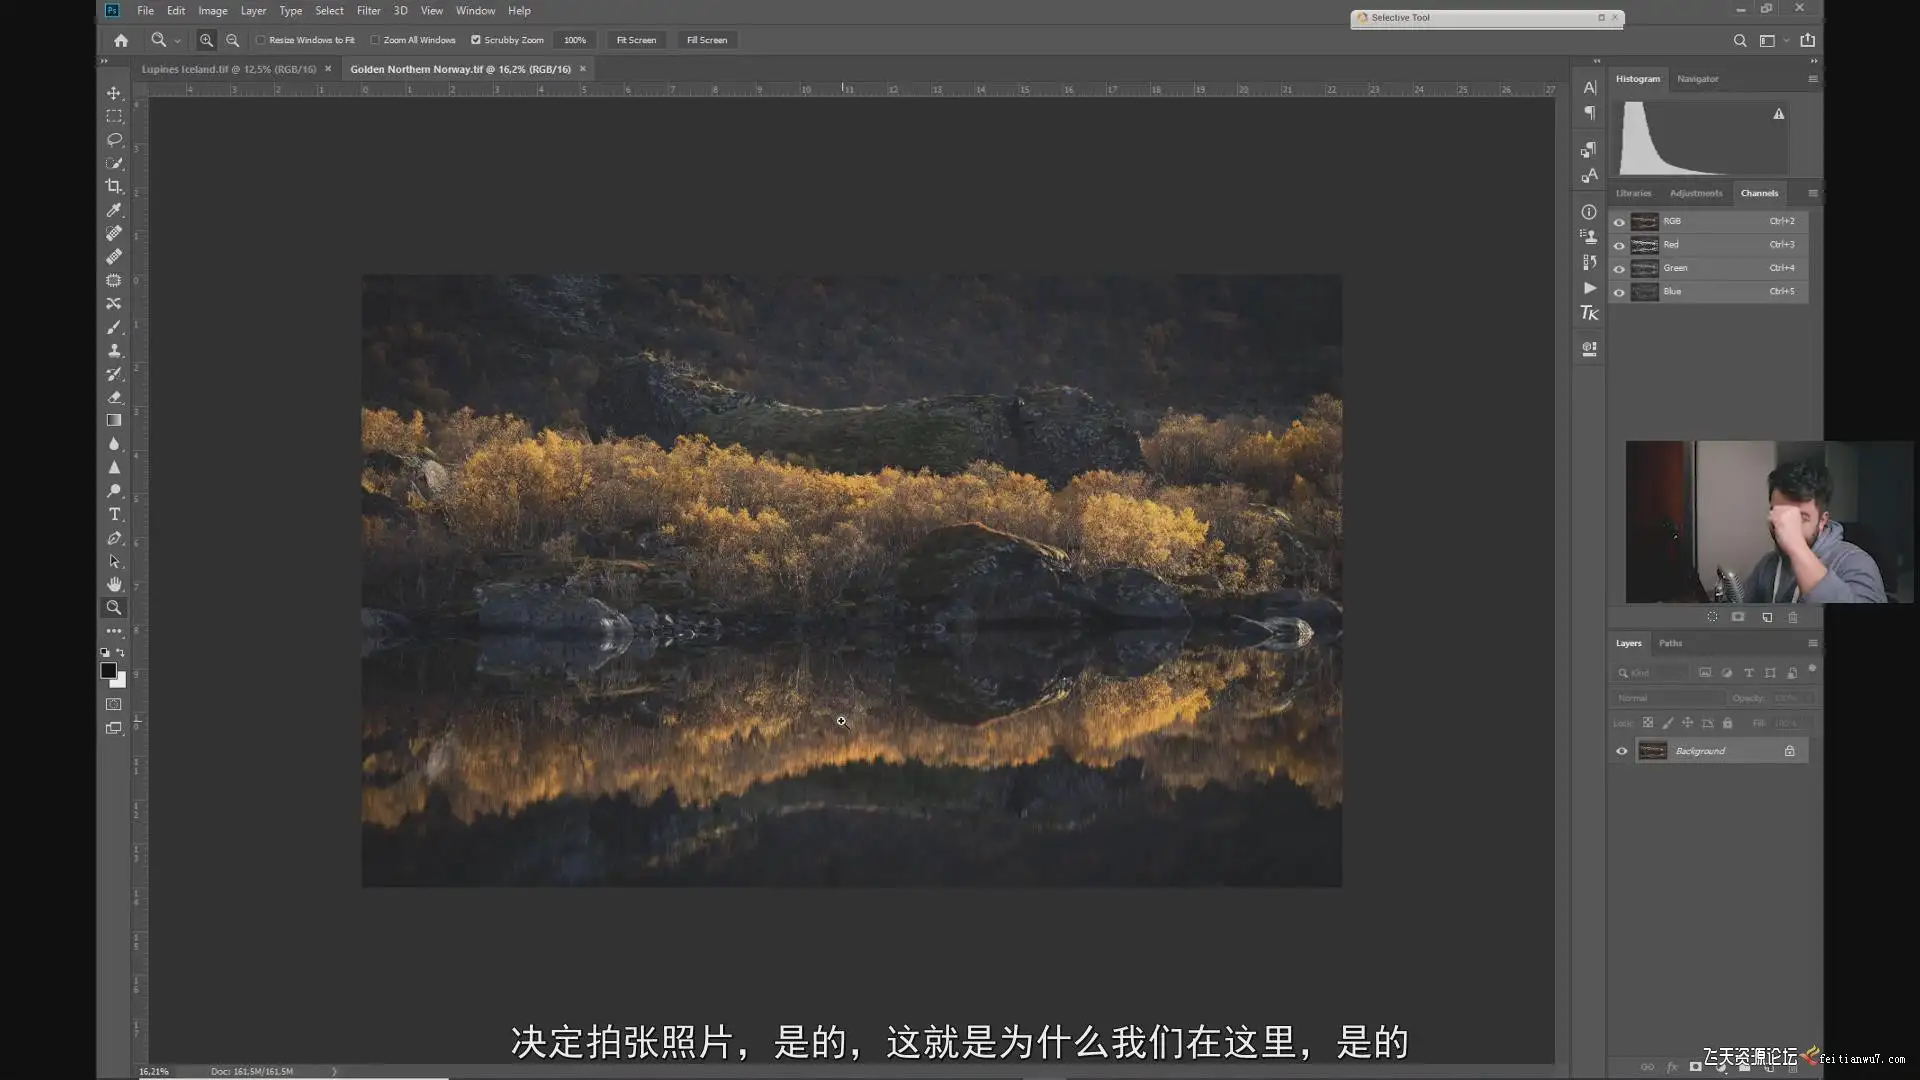Open the Filter menu
This screenshot has width=1920, height=1080.
tap(368, 11)
